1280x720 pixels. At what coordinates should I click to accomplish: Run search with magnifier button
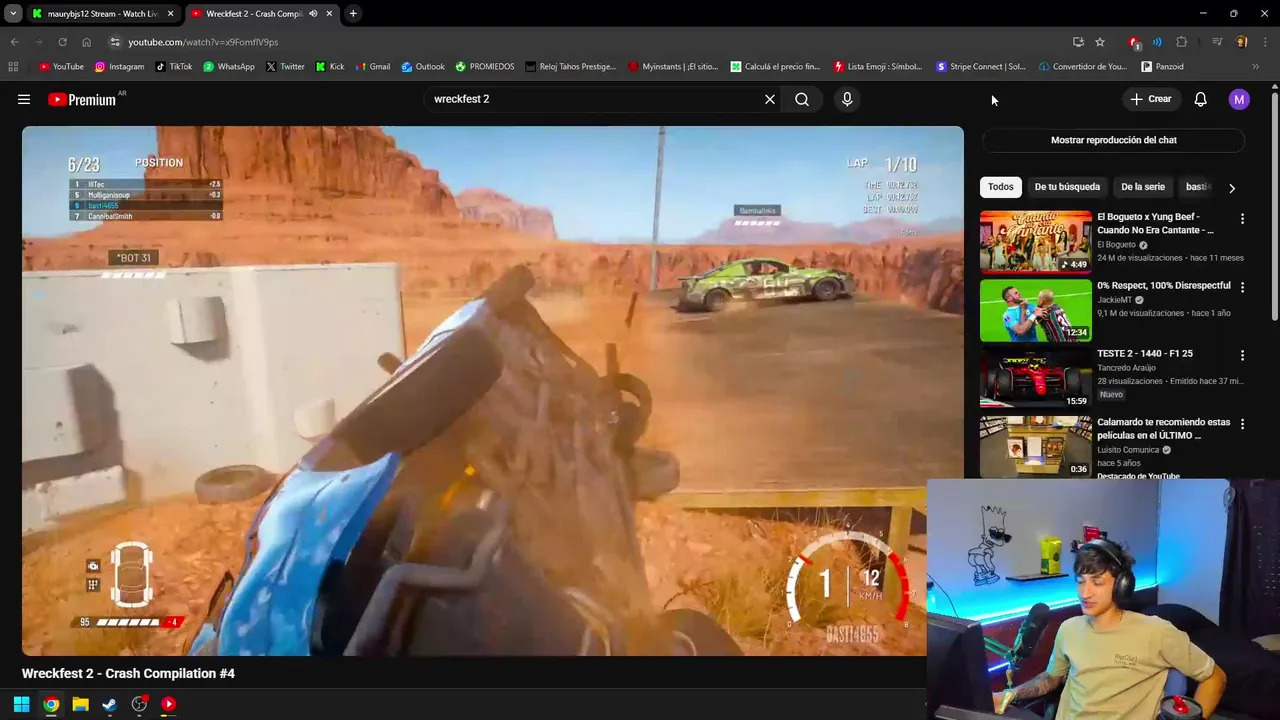pos(802,99)
